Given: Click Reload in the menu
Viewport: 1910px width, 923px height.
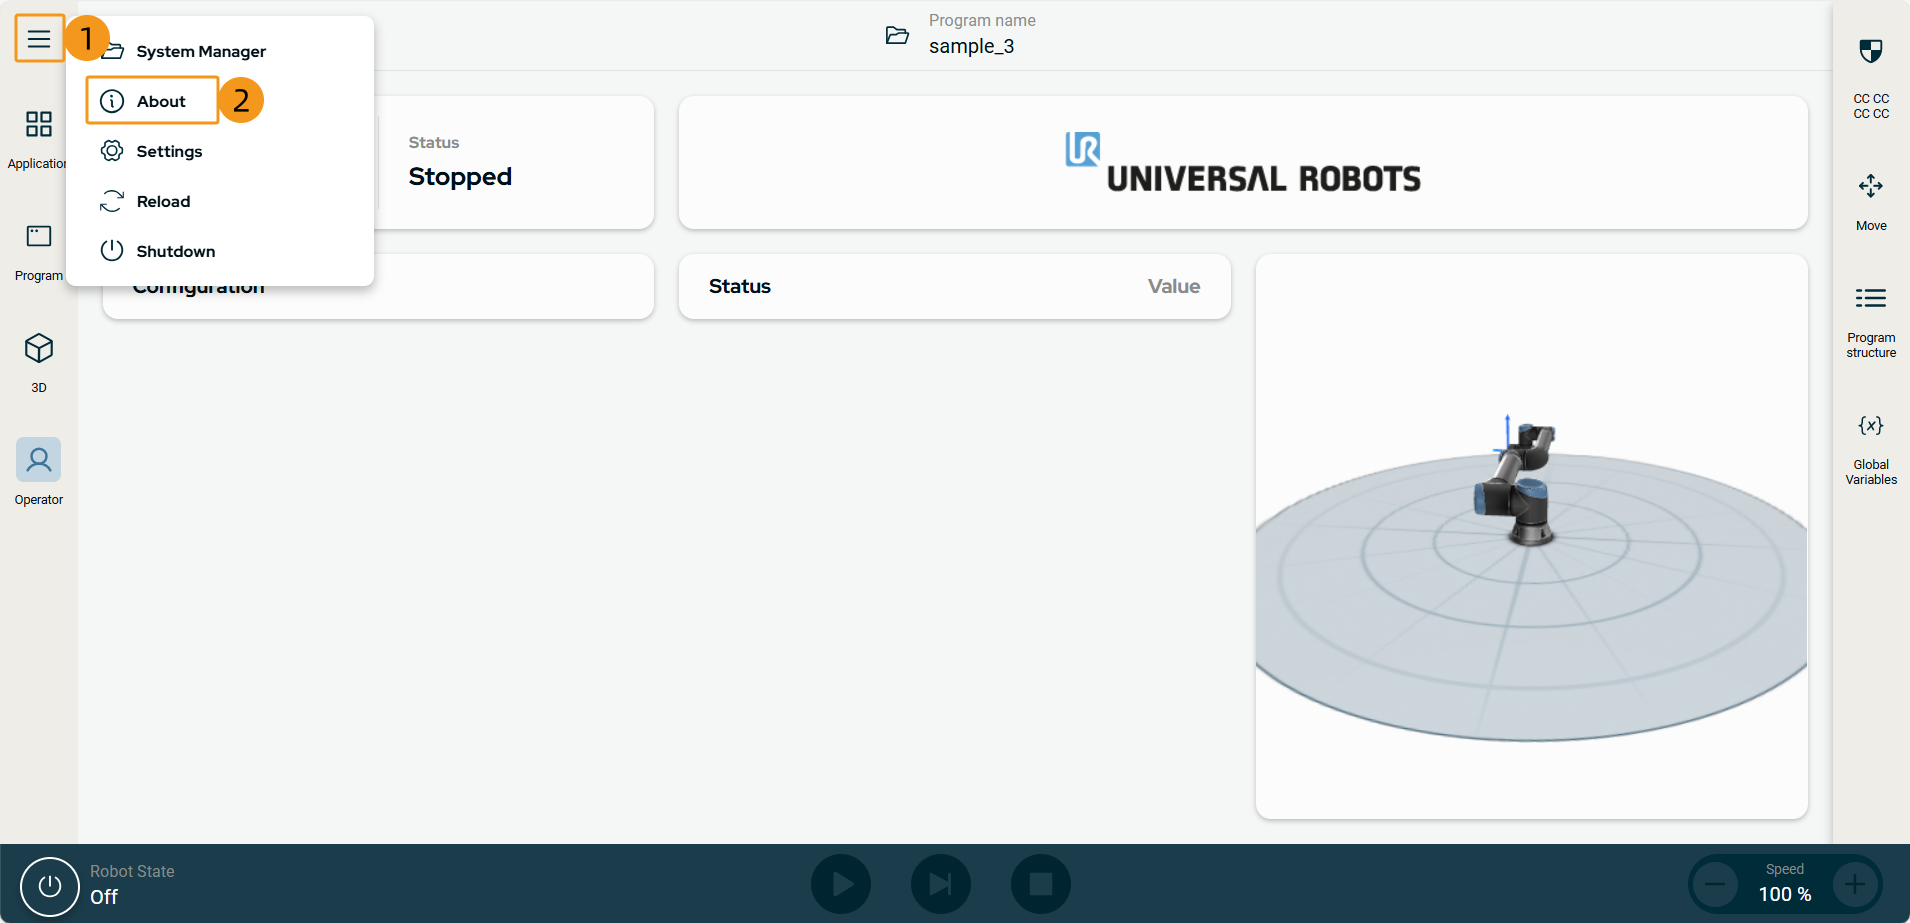Looking at the screenshot, I should tap(162, 201).
